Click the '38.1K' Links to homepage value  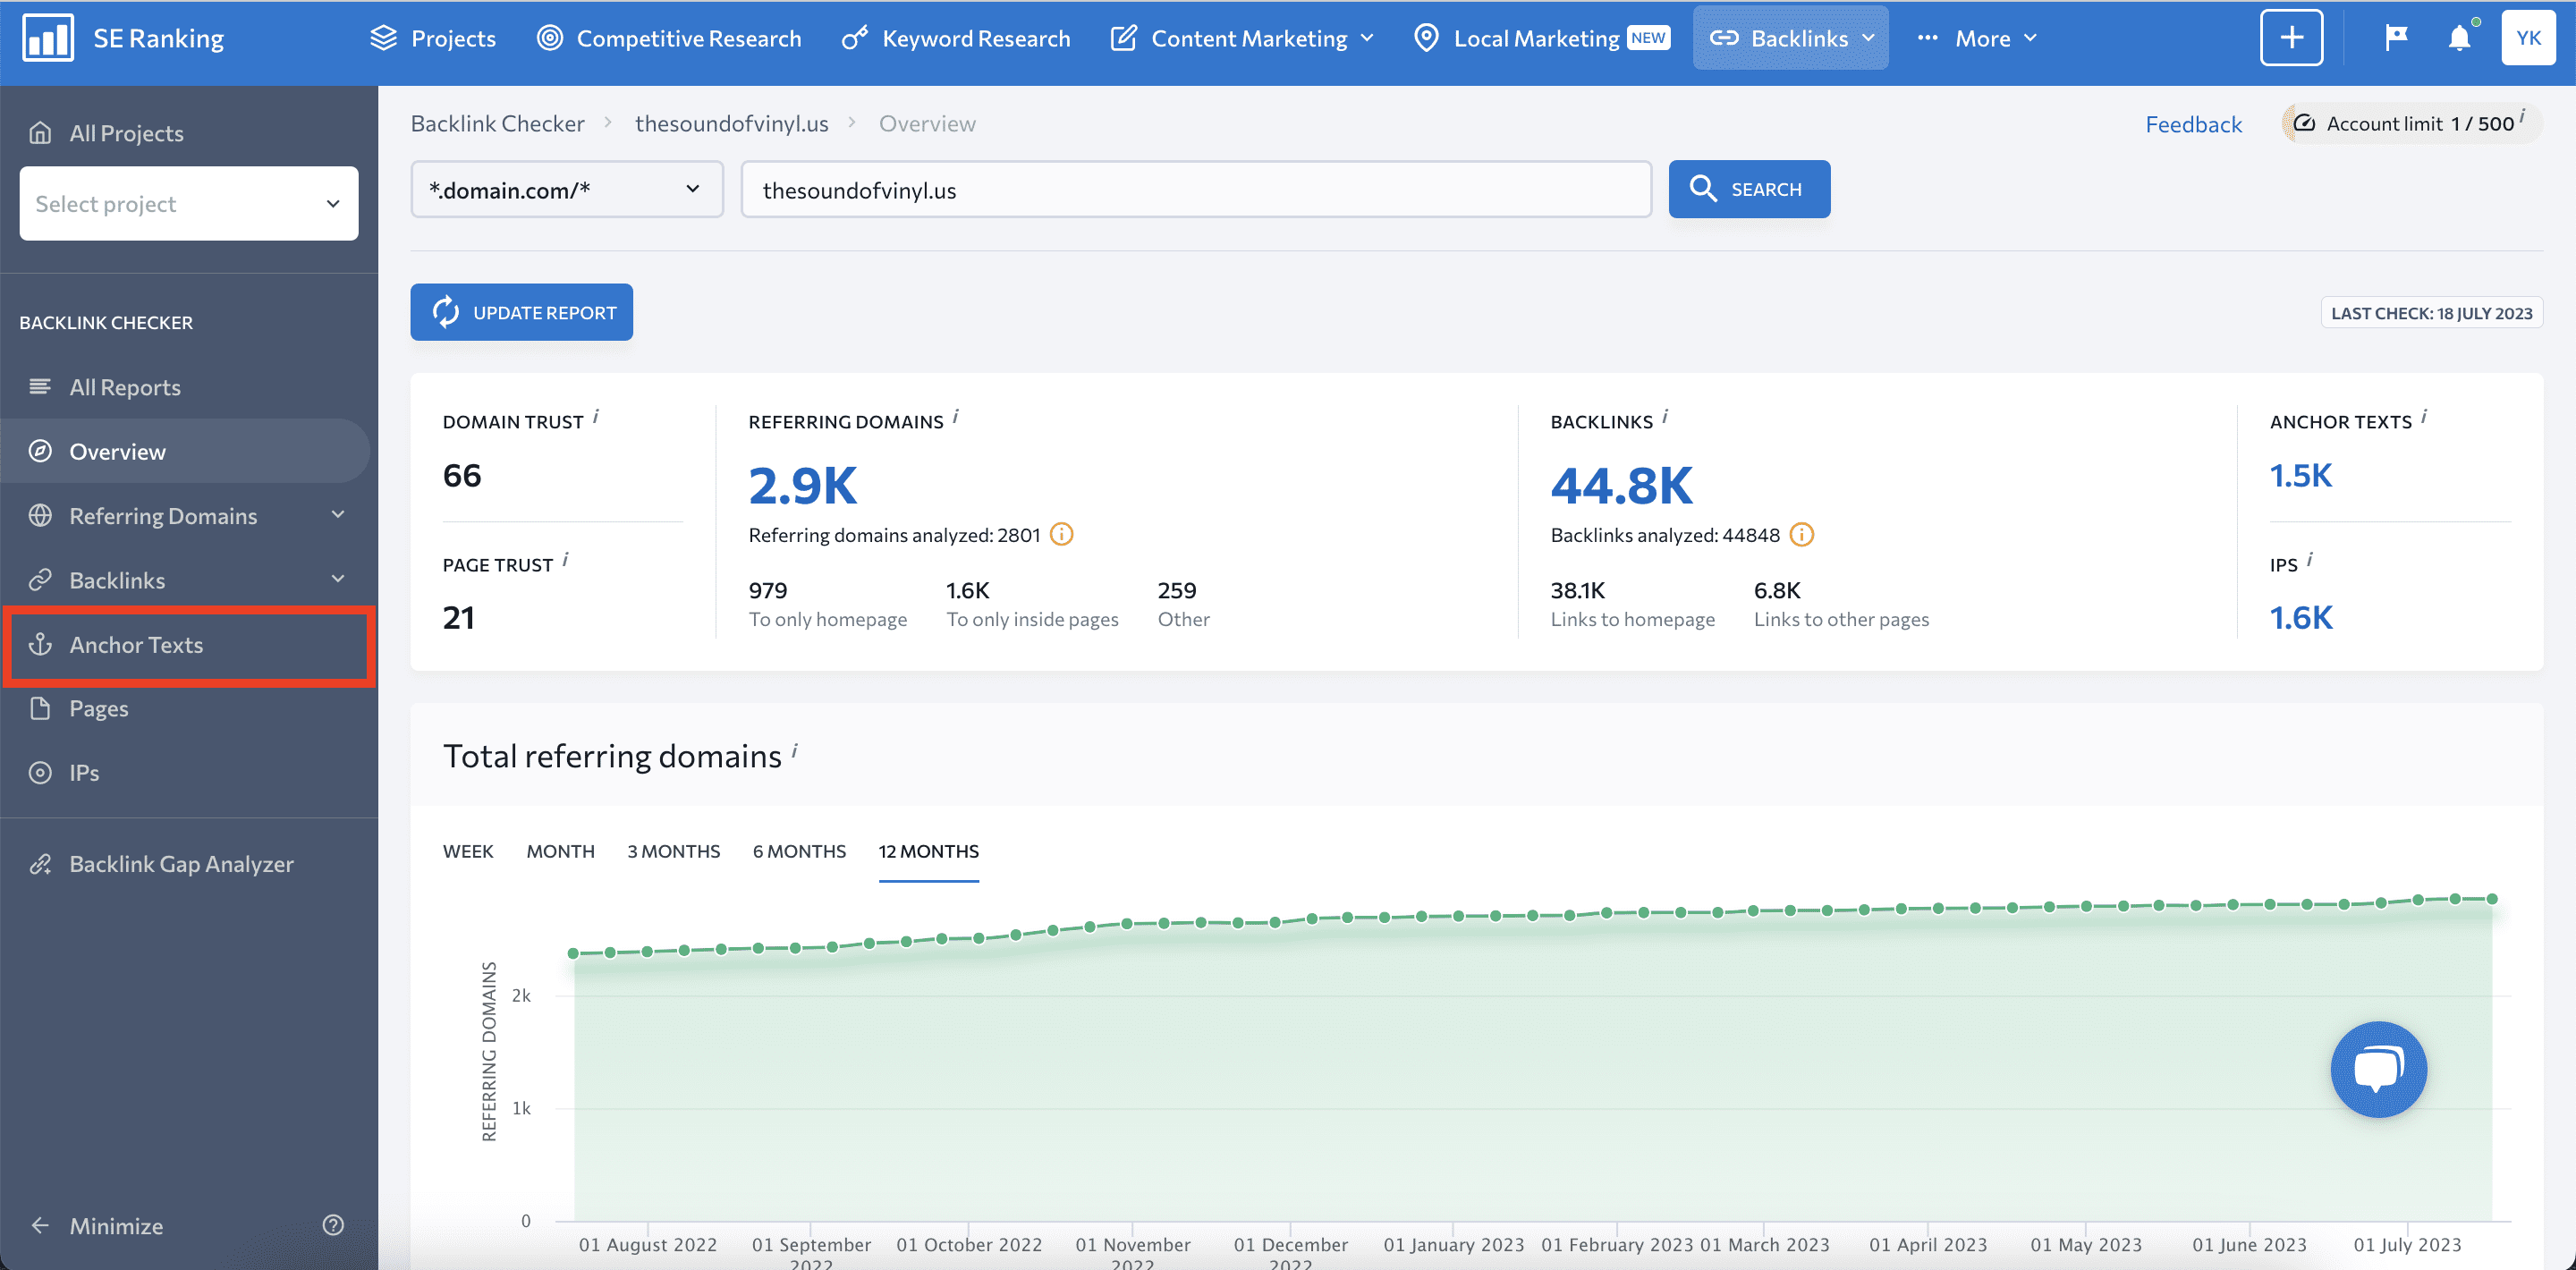tap(1577, 590)
